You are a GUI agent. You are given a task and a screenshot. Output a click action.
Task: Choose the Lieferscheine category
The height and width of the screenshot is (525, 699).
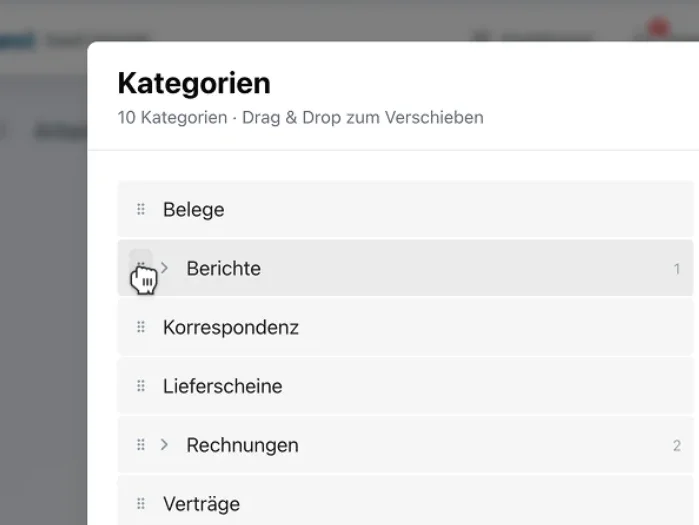[x=223, y=387]
